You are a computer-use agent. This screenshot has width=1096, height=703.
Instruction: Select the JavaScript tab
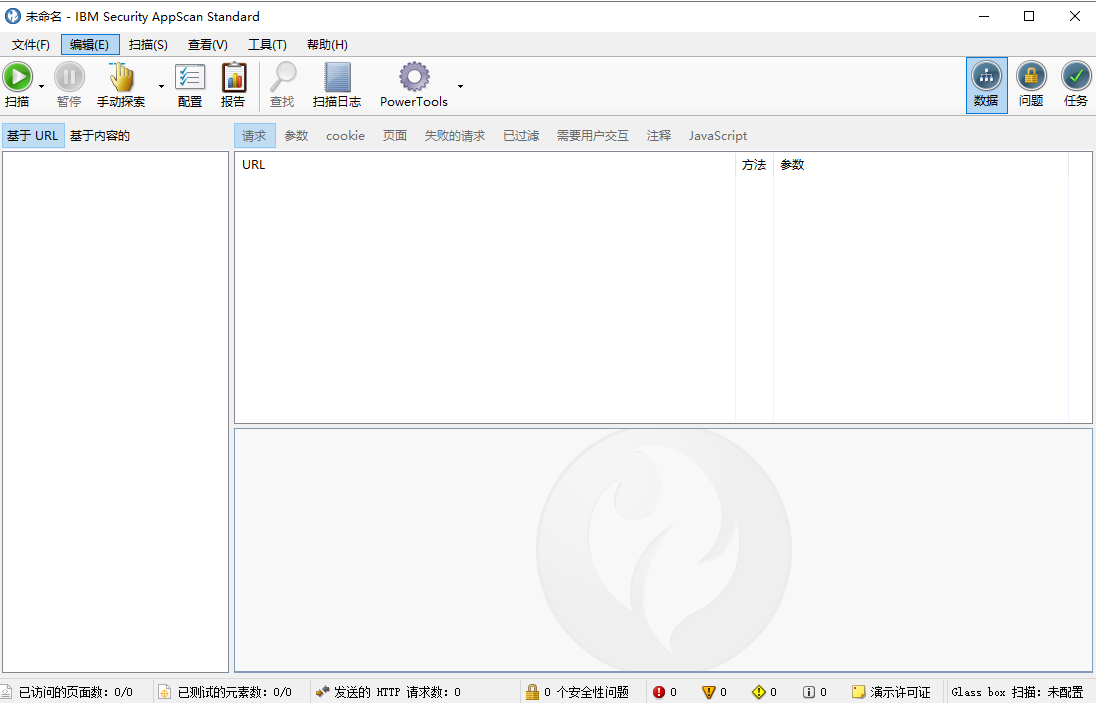[718, 136]
